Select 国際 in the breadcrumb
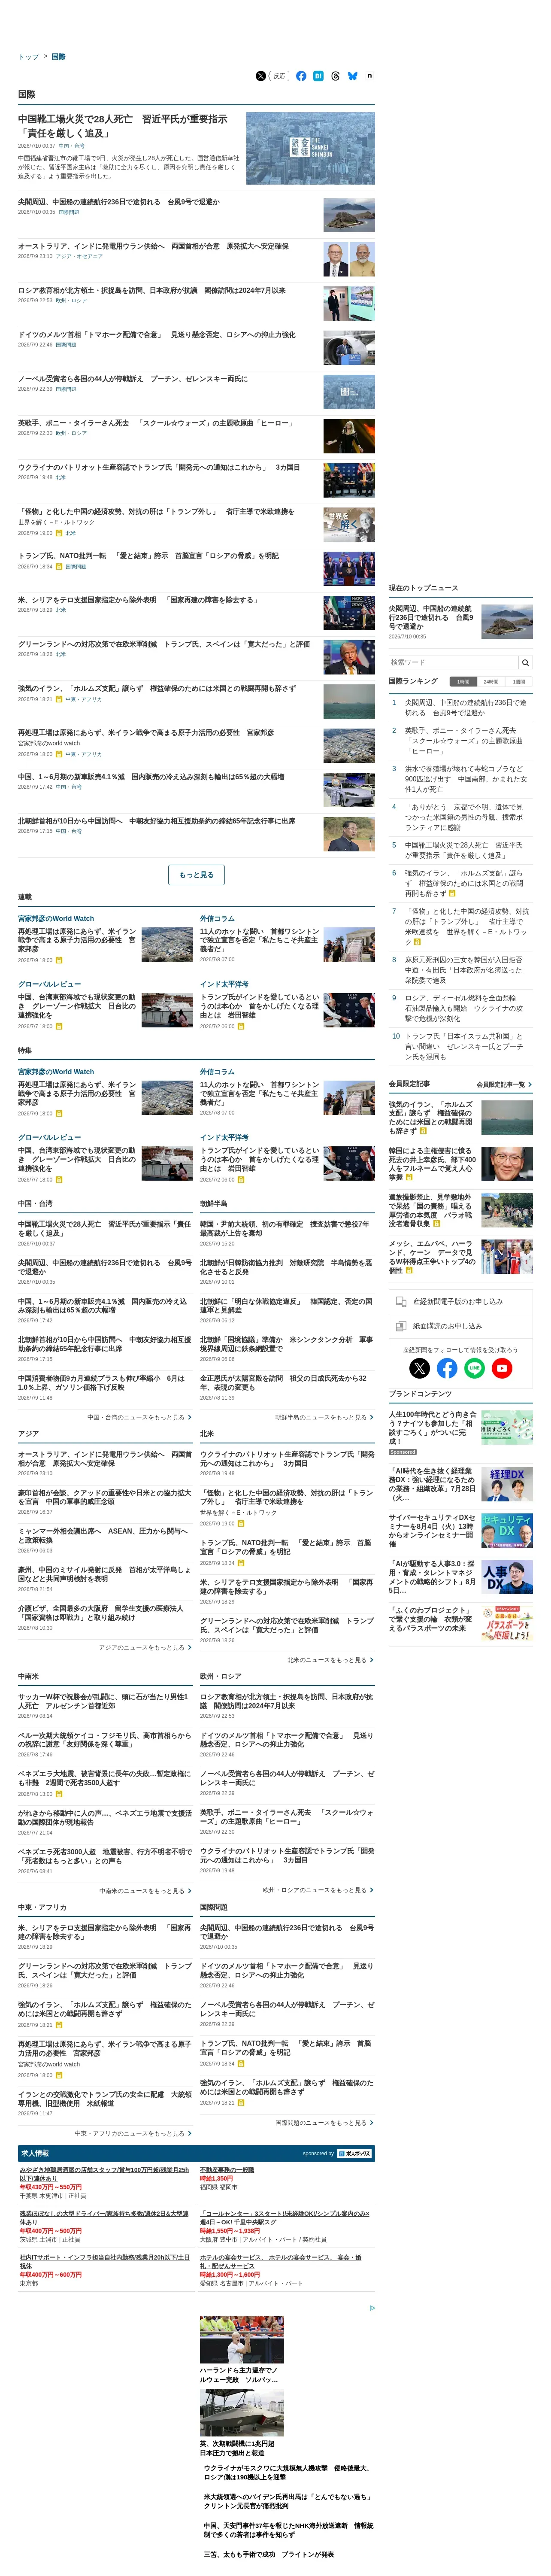This screenshot has width=551, height=2576. coord(58,57)
